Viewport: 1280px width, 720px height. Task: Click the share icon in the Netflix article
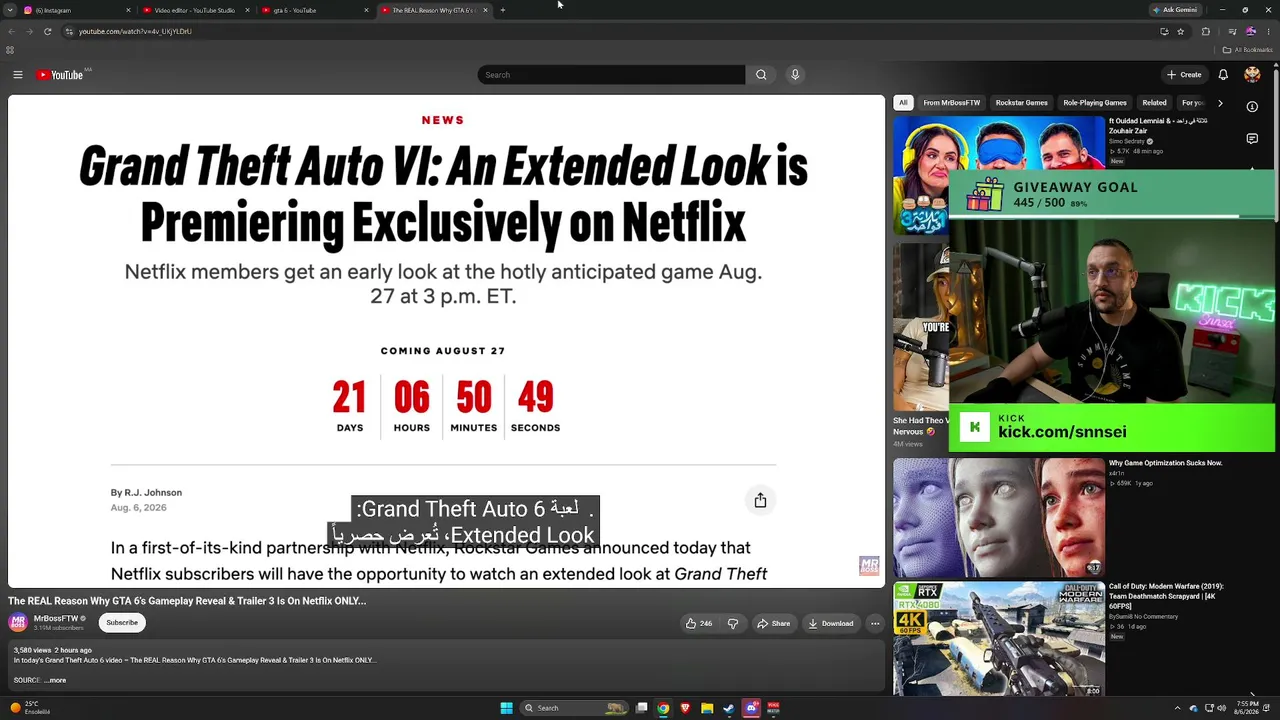760,500
